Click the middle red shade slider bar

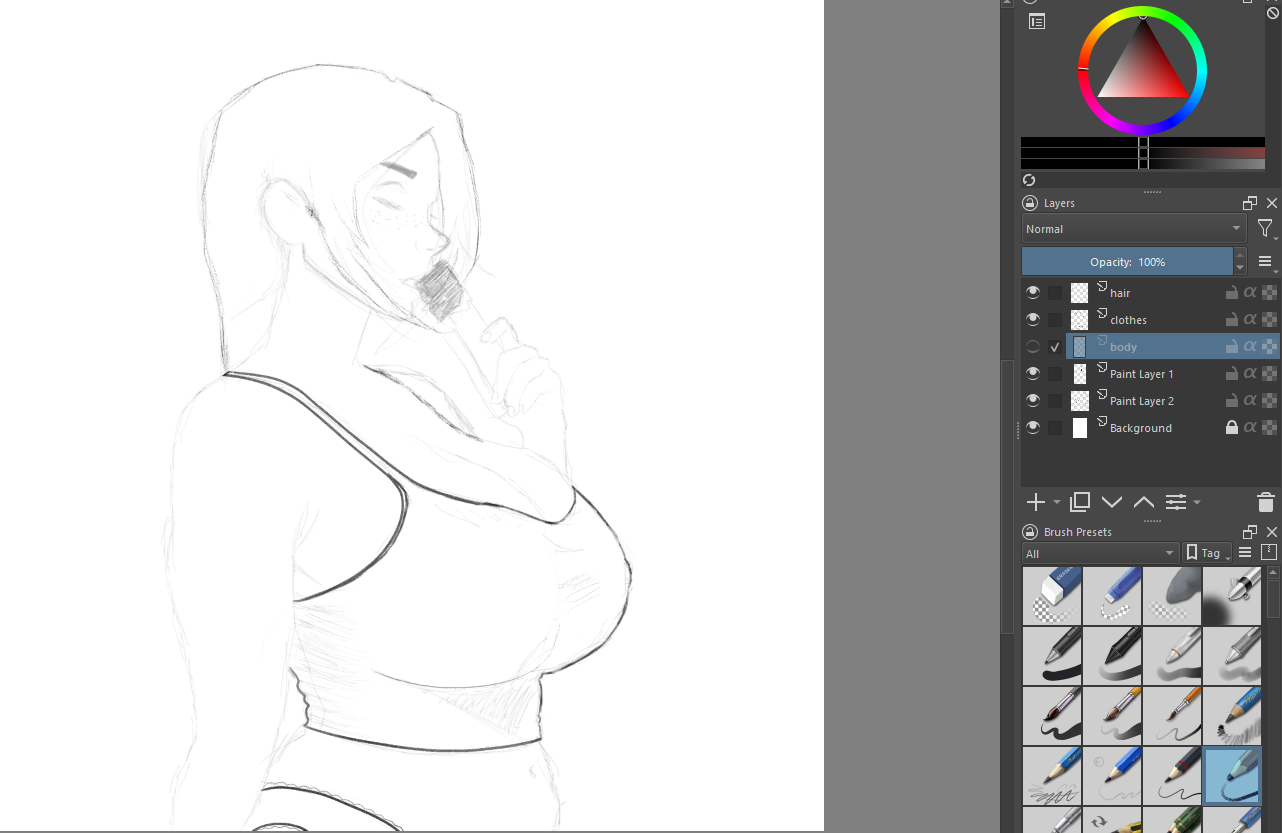point(1143,153)
